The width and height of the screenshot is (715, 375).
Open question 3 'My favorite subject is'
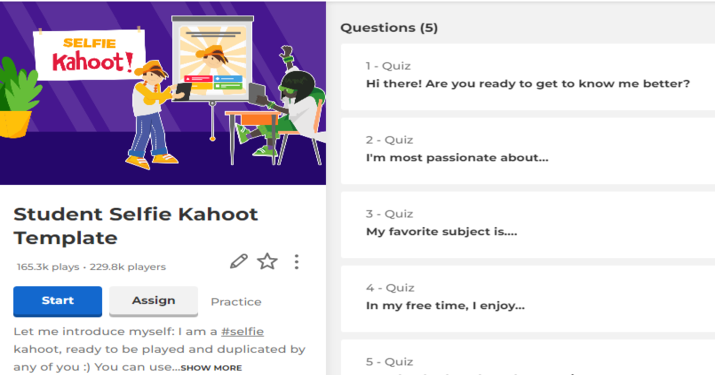pyautogui.click(x=528, y=224)
